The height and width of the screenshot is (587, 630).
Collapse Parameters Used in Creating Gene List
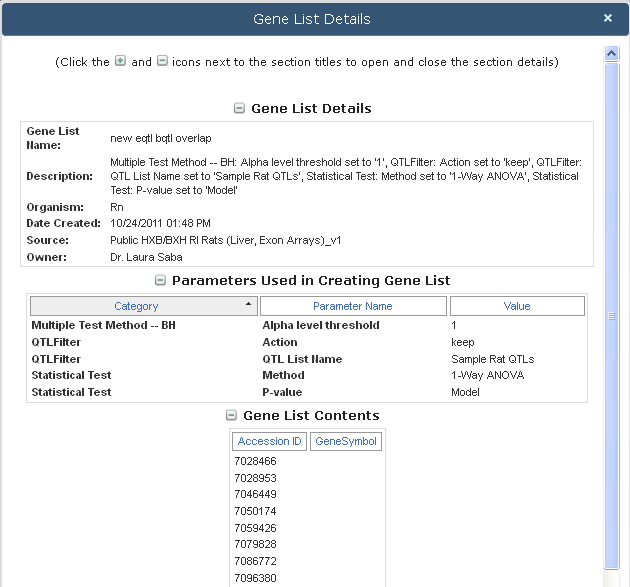point(160,280)
